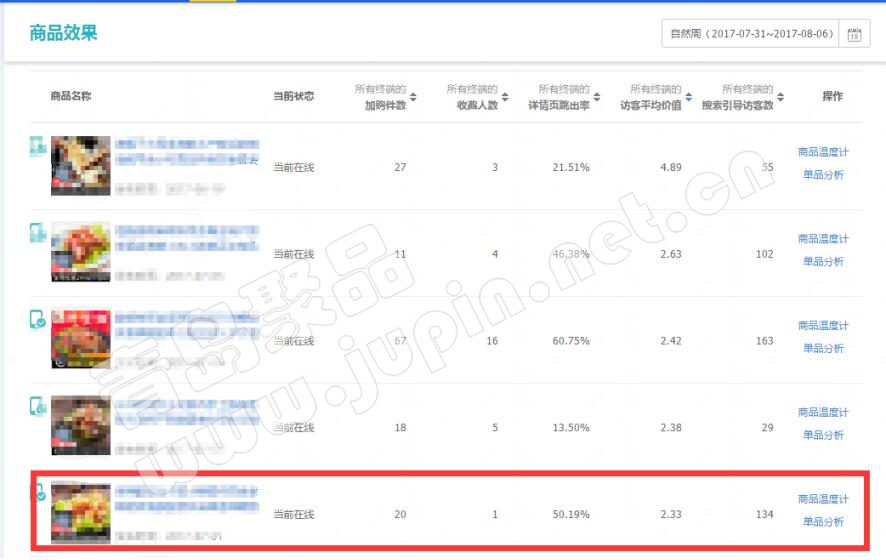Open 商品温度计 for the first product
The image size is (886, 560).
pos(823,153)
